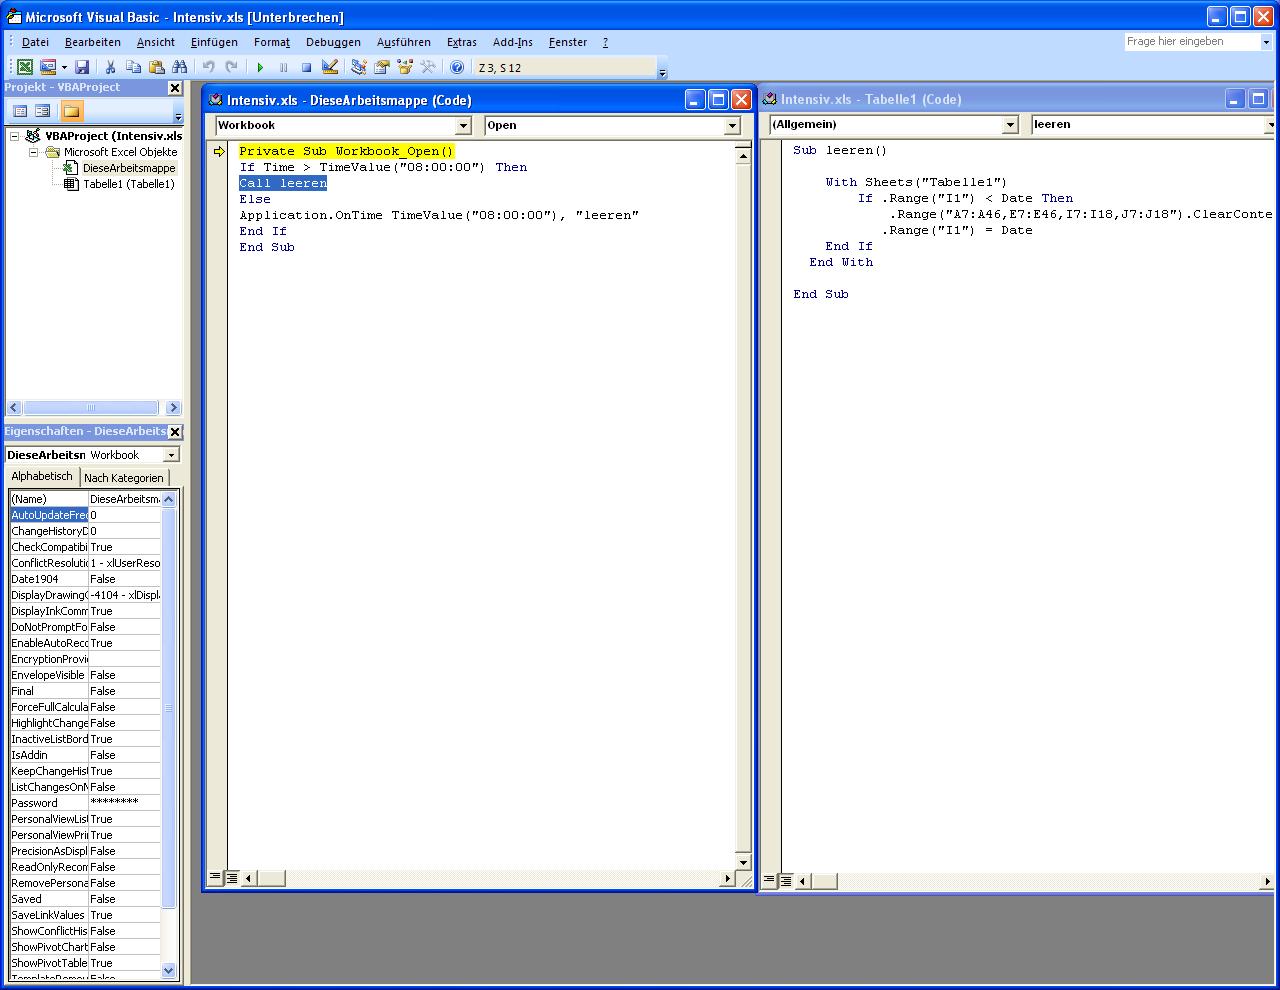This screenshot has height=990, width=1280.
Task: Close the Projekt - VBAProject panel
Action: (175, 88)
